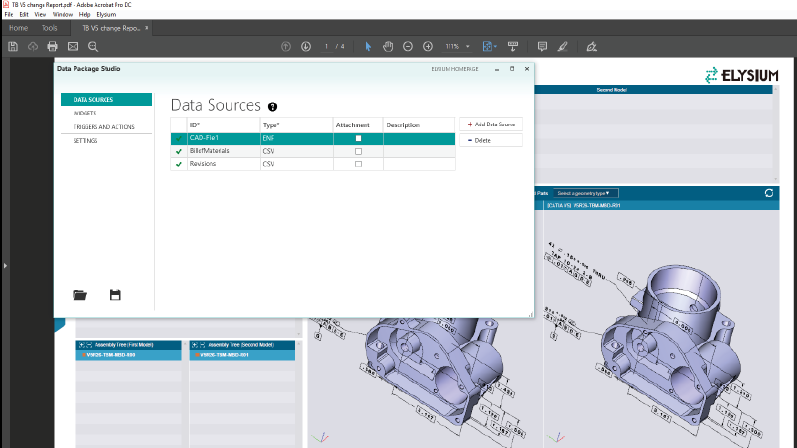Click the refresh icon in 3D view header
The width and height of the screenshot is (797, 448).
(x=768, y=192)
